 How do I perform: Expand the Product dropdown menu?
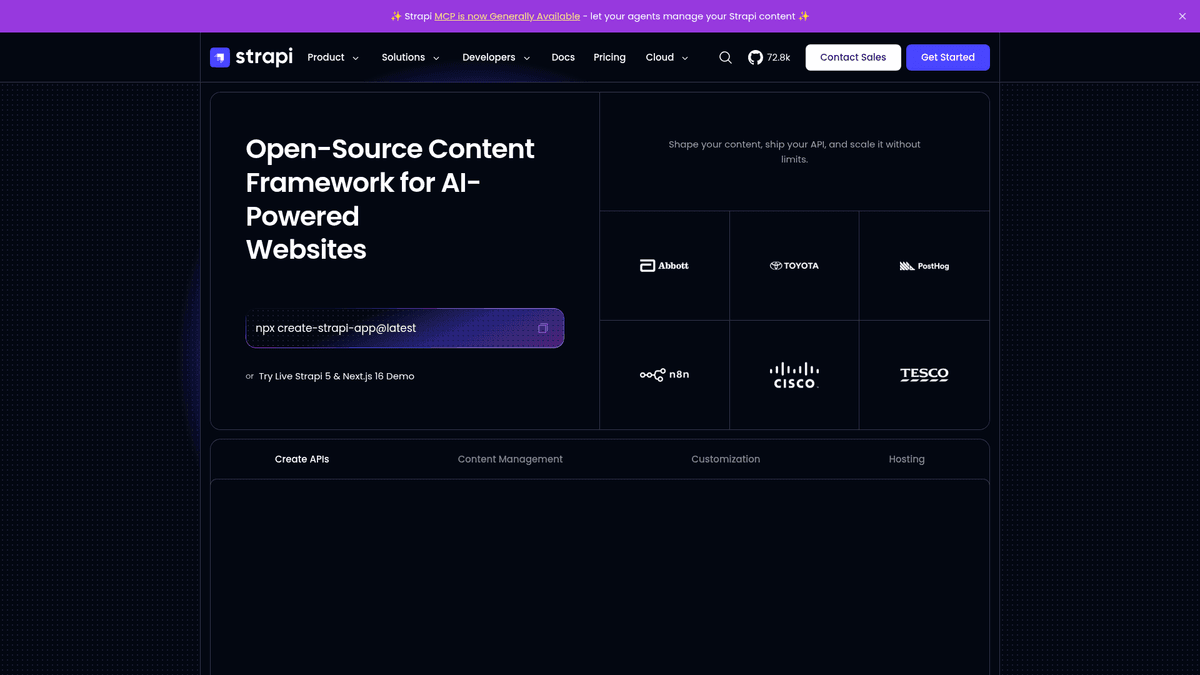333,58
